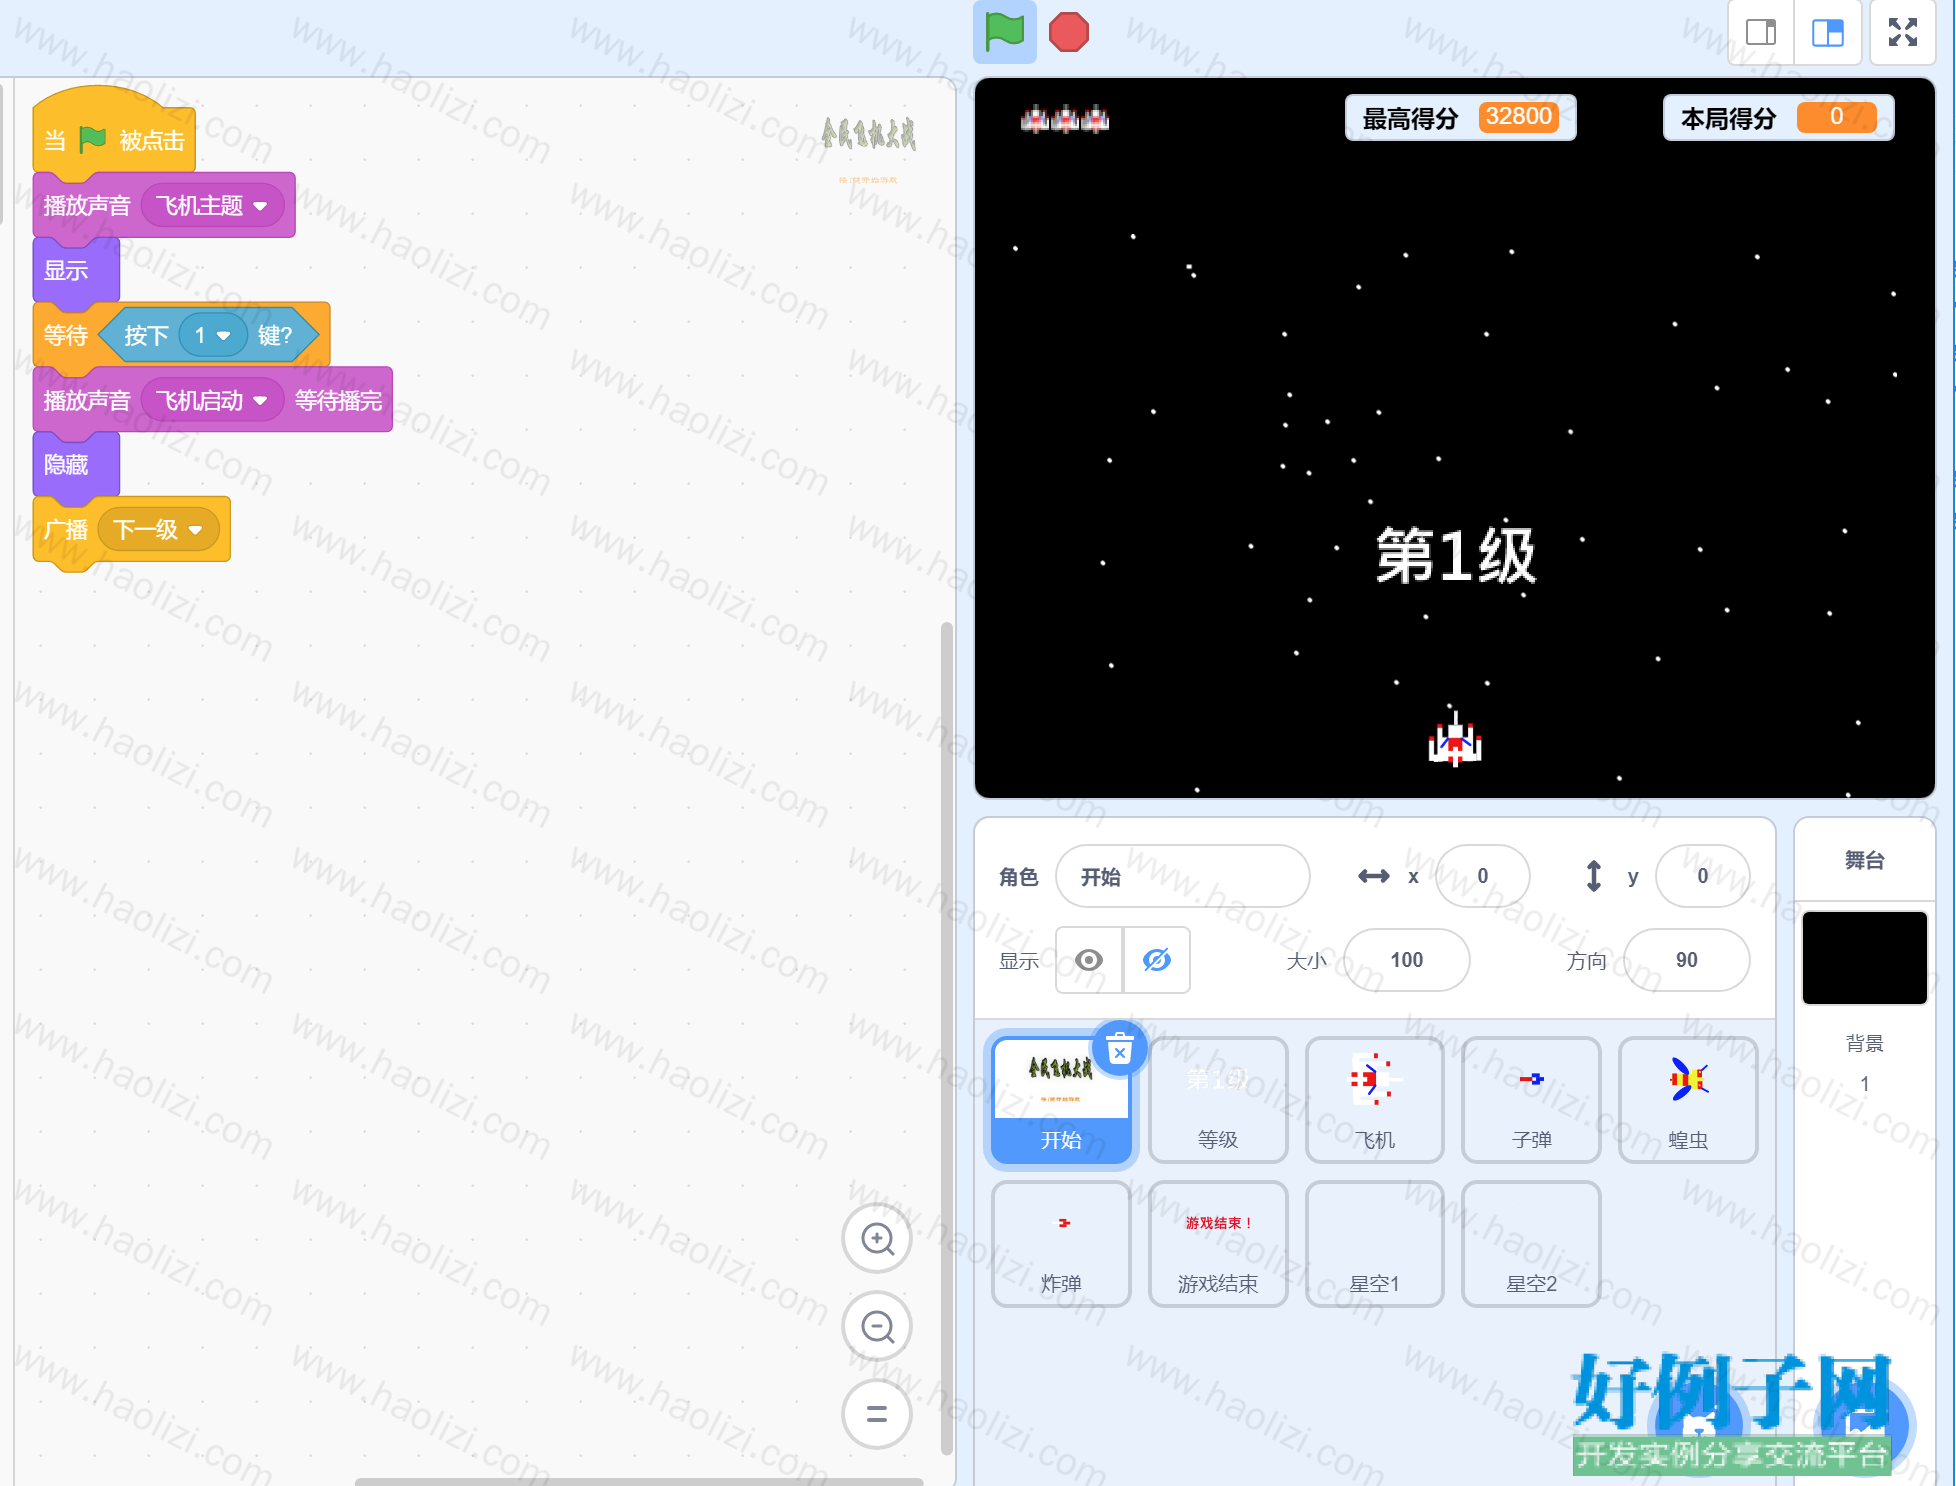Open the 飞机主题 sound dropdown

(212, 206)
